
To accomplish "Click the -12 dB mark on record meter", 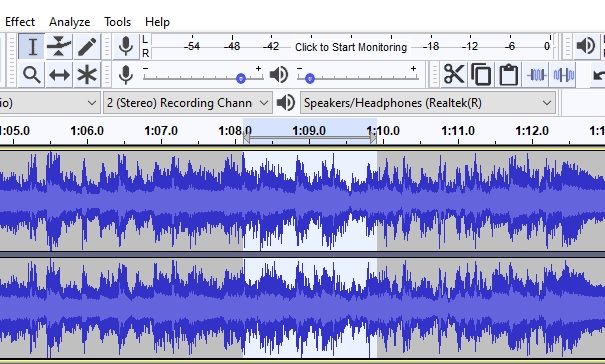I will pos(470,46).
